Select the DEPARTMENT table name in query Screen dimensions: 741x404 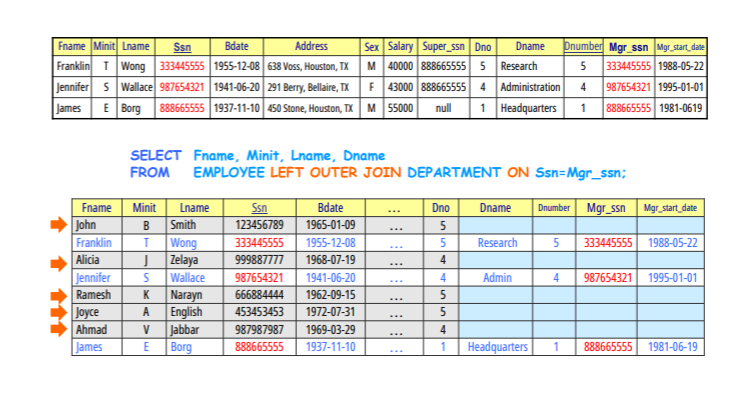pos(454,172)
